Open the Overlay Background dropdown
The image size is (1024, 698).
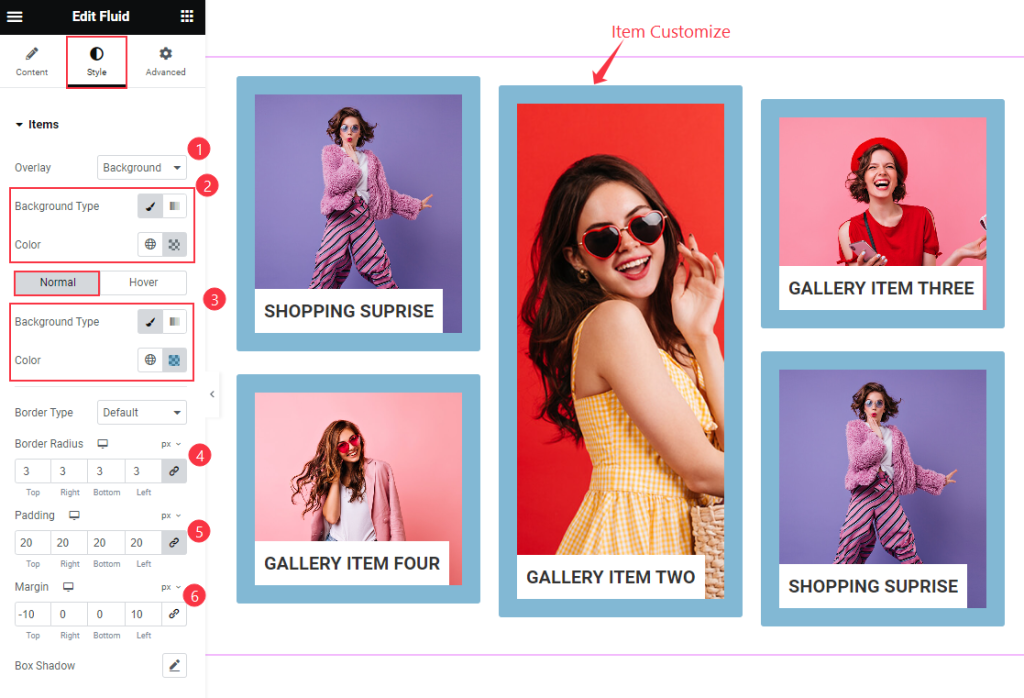click(x=142, y=168)
